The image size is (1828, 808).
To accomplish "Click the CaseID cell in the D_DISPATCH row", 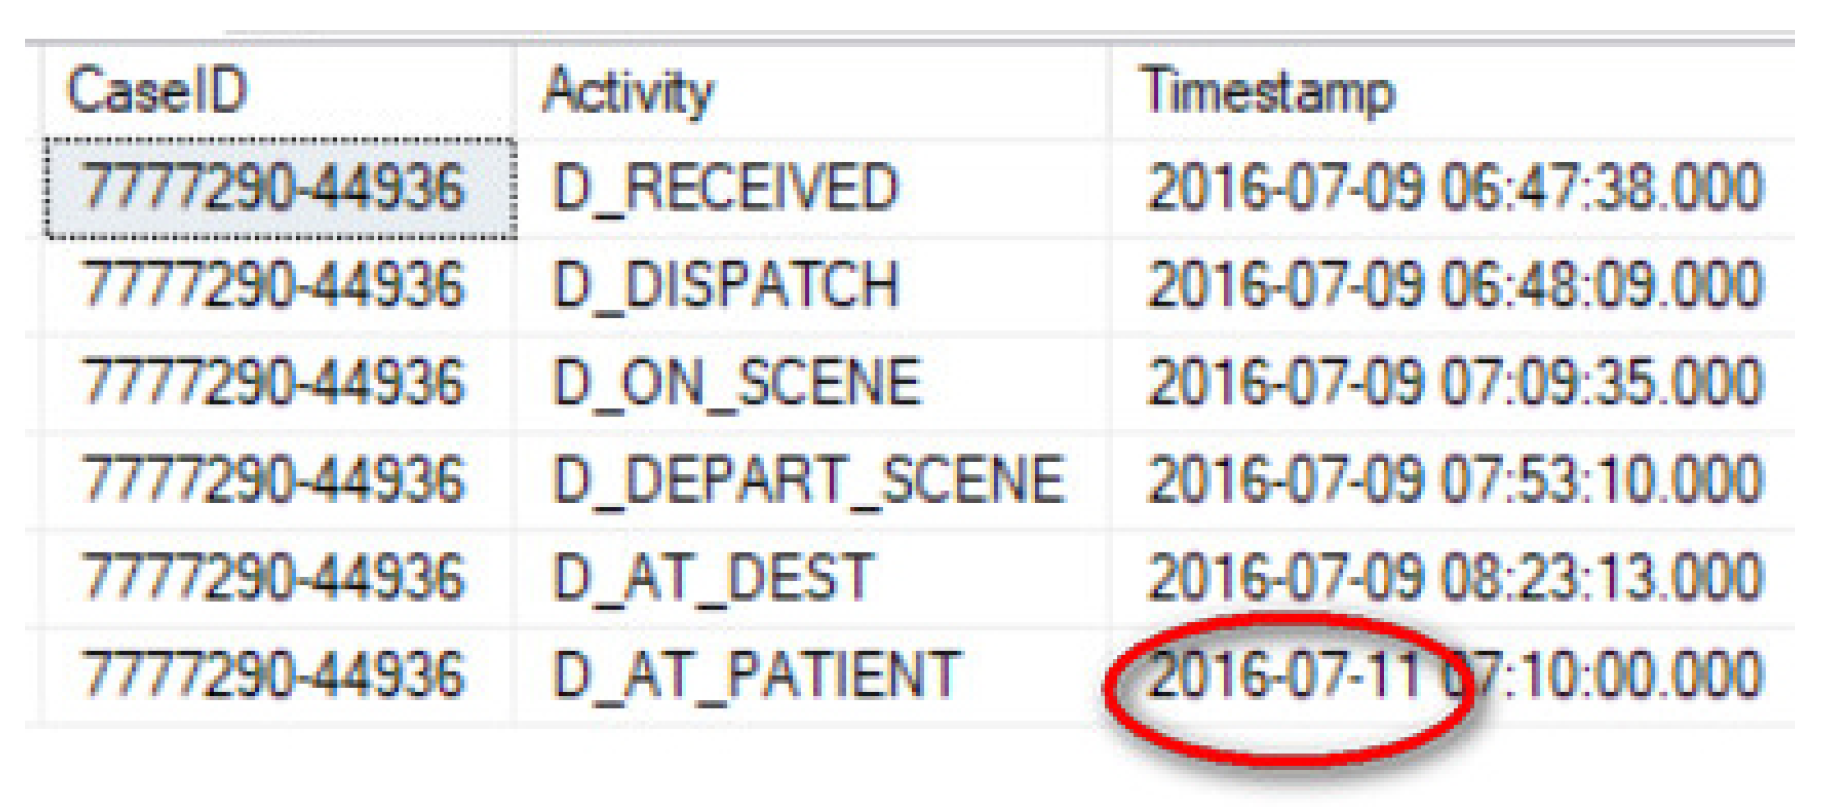I will [x=280, y=285].
